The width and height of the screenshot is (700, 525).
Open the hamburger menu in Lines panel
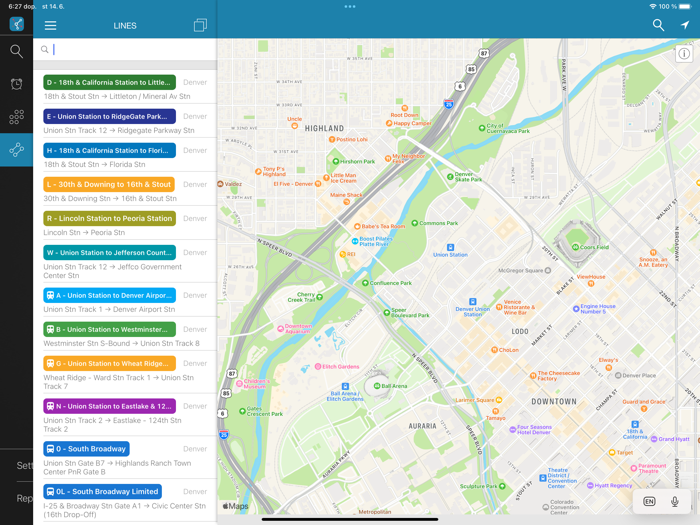[x=50, y=25]
